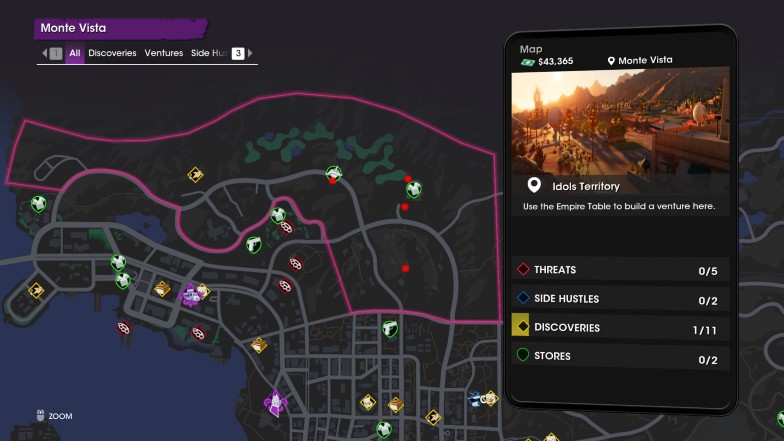
Task: Select the clothing store marker between the red dots
Action: (x=414, y=190)
